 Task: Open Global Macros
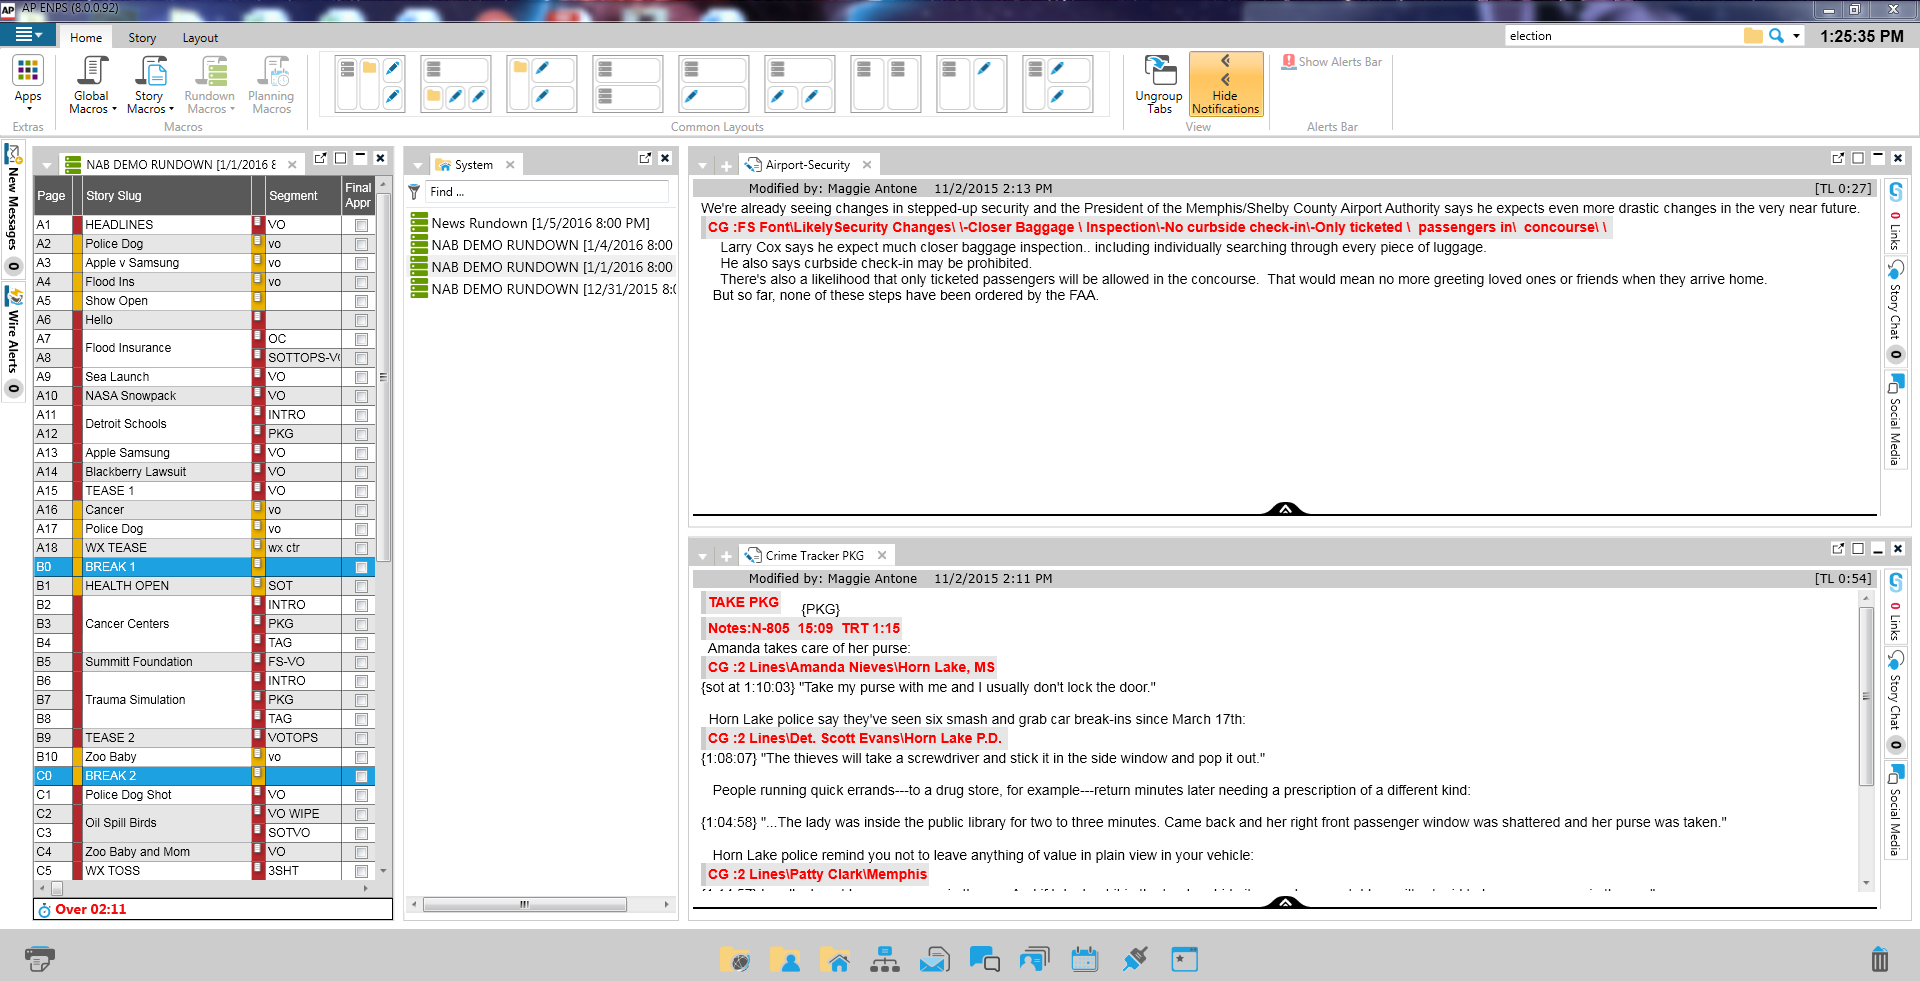coord(92,85)
